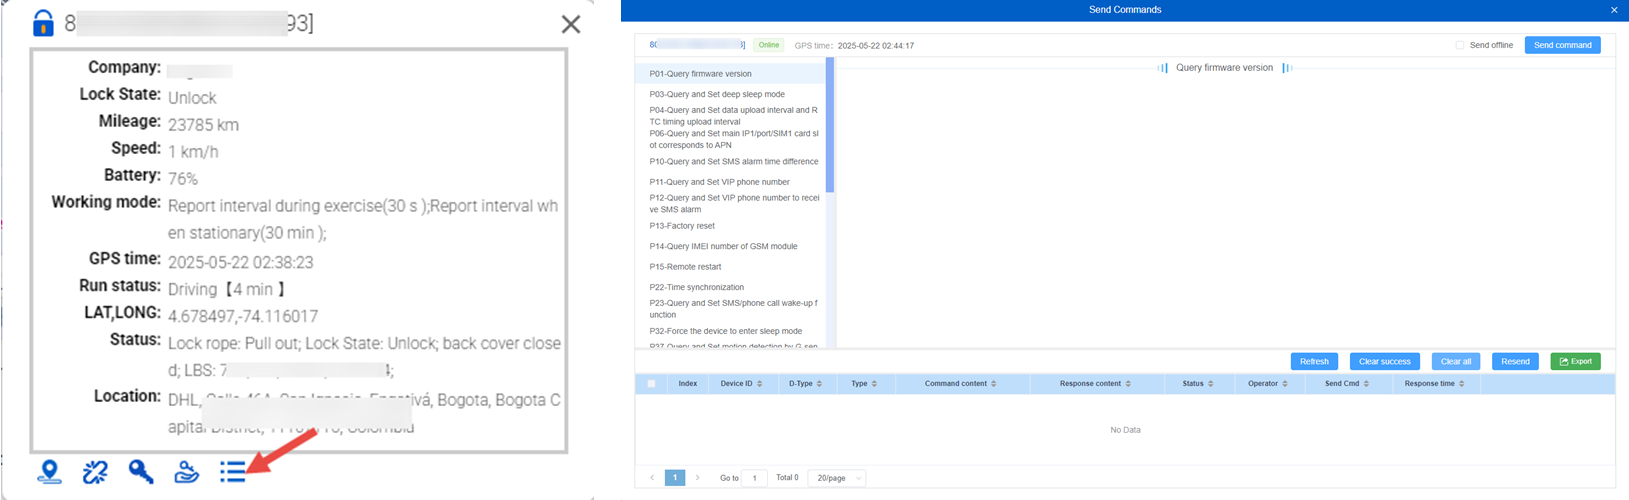Sort table by Device ID column
This screenshot has width=1629, height=500.
pos(742,384)
